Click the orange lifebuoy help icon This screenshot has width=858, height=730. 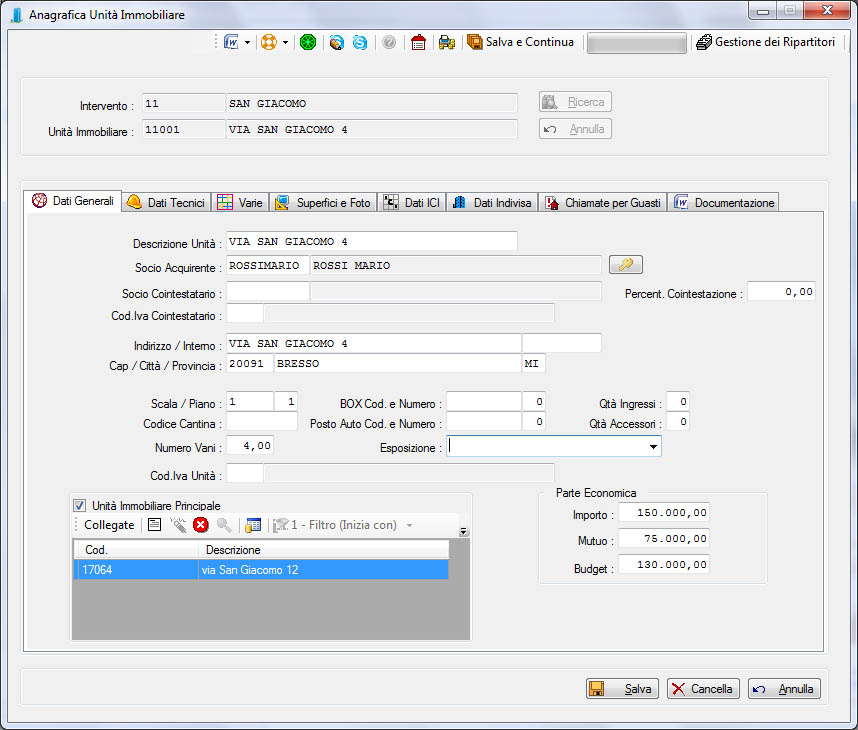(269, 42)
